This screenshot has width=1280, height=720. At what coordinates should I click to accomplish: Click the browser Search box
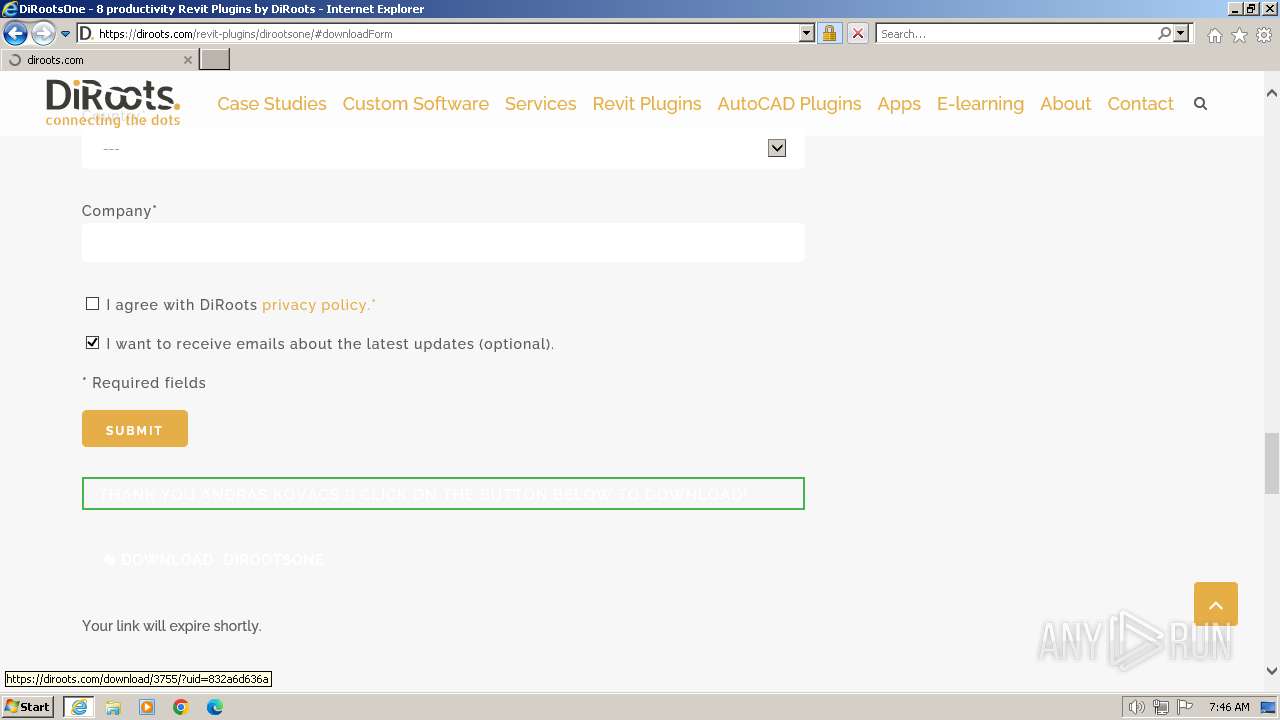click(x=1016, y=33)
